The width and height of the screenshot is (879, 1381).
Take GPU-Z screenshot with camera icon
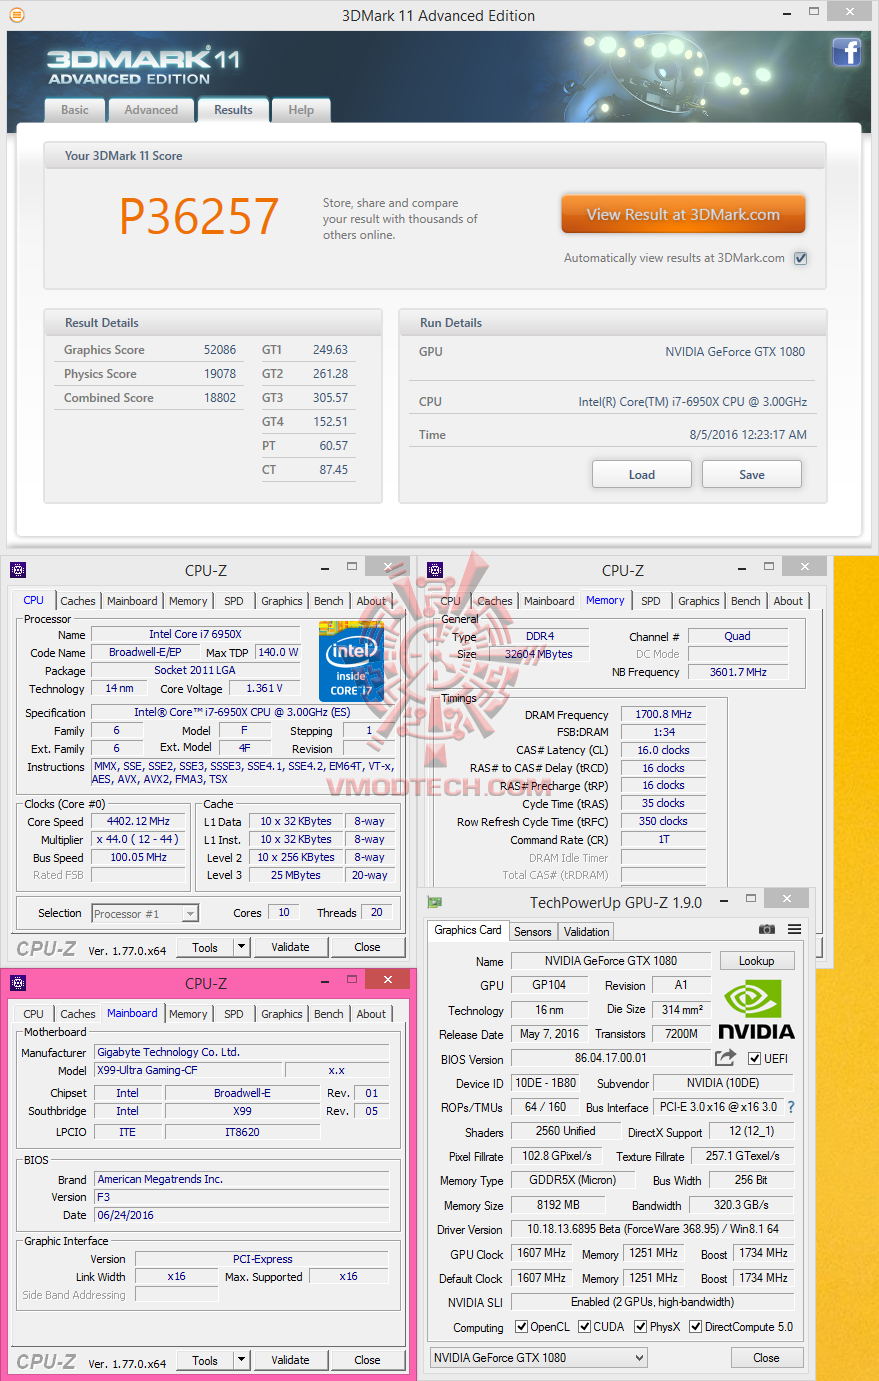click(x=767, y=929)
